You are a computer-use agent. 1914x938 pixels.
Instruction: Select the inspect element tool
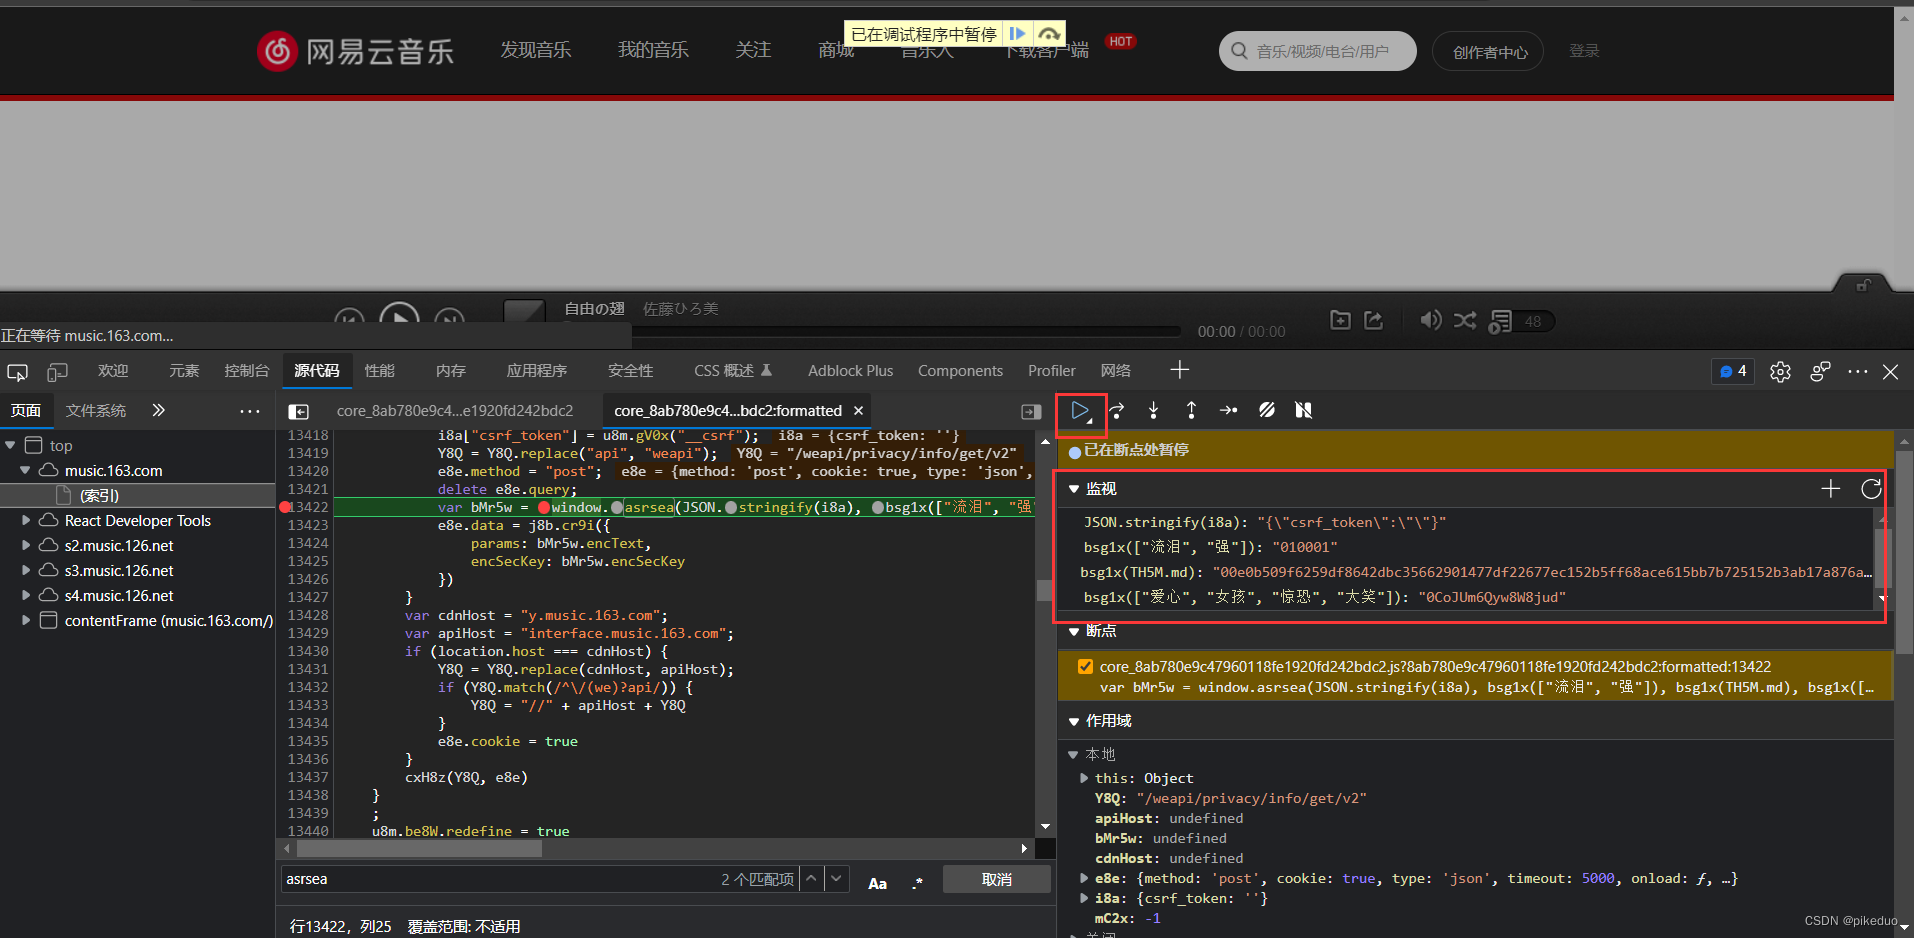point(17,371)
